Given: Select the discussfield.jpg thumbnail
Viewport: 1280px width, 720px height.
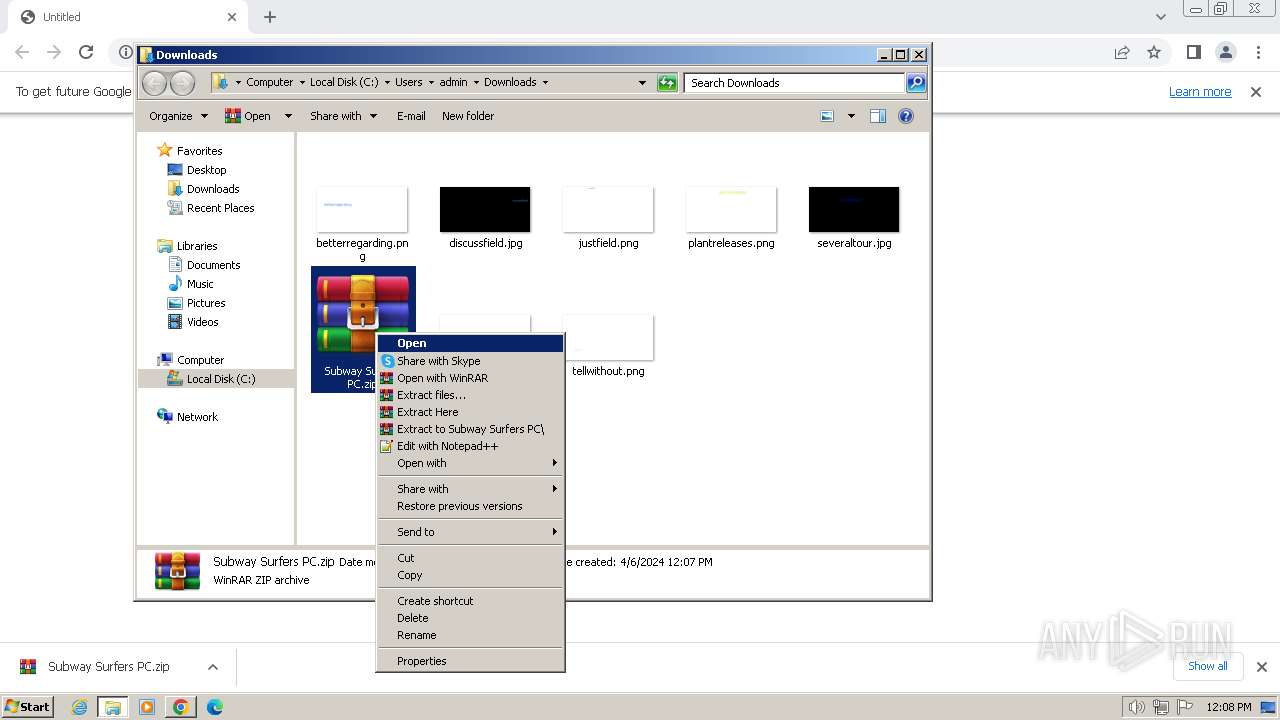Looking at the screenshot, I should (485, 209).
